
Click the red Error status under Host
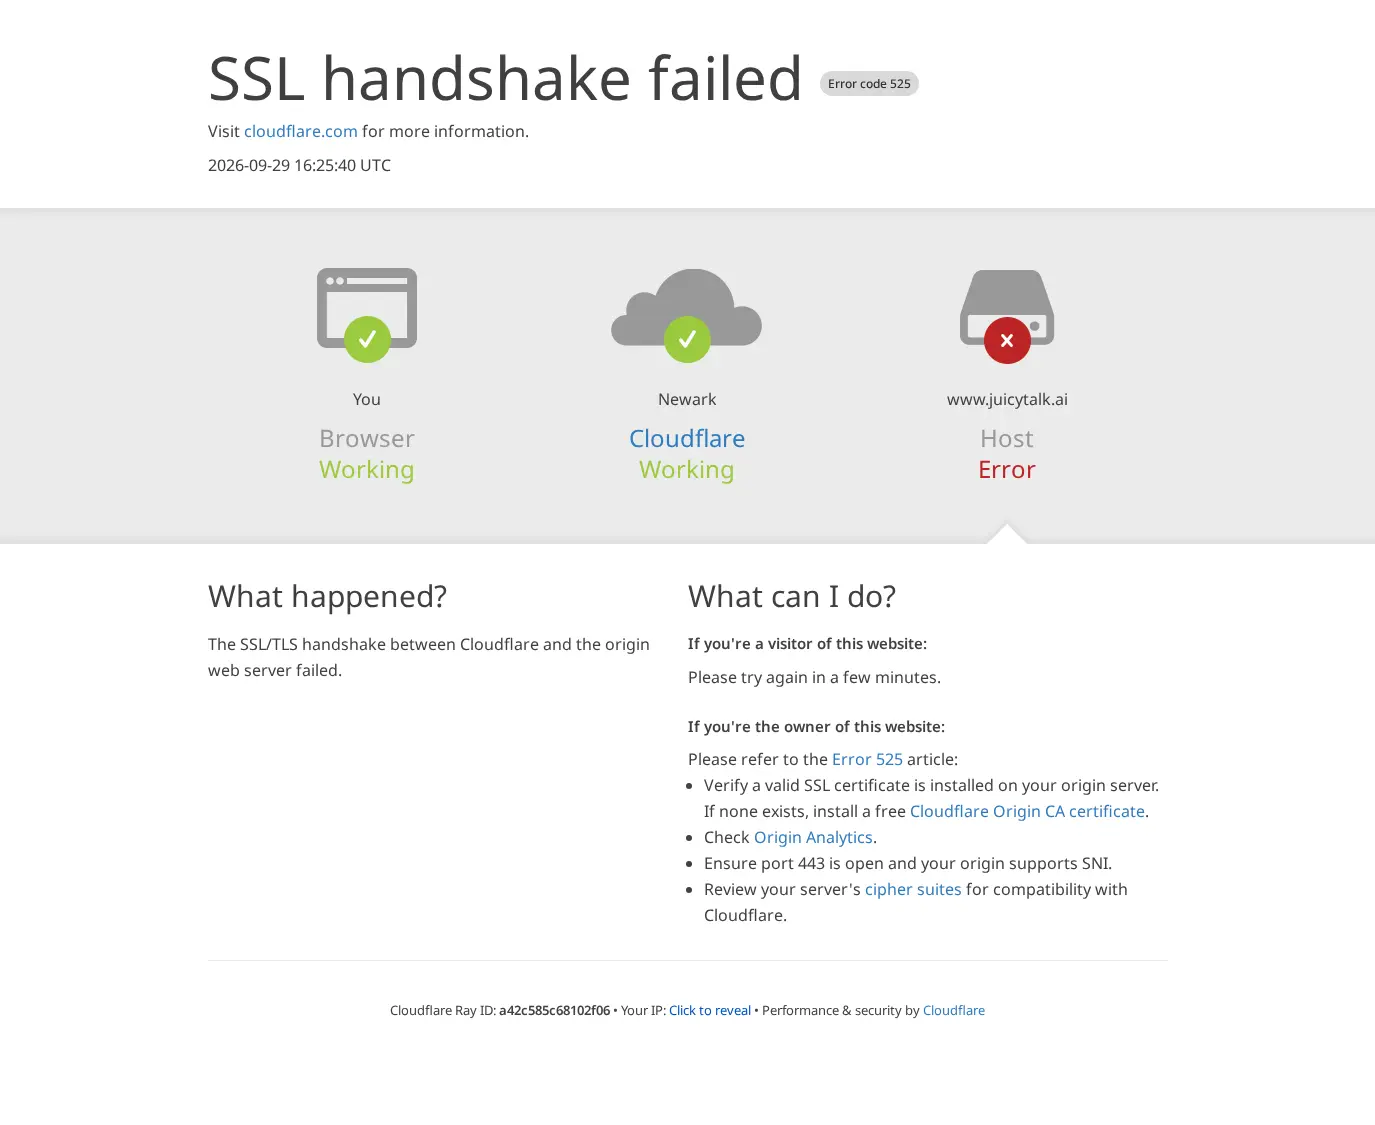[1007, 469]
